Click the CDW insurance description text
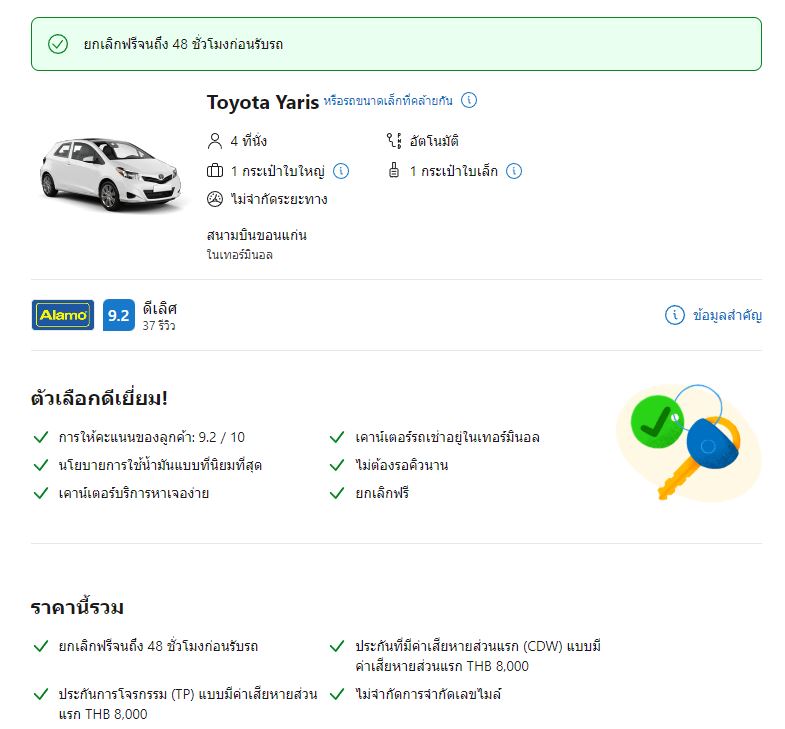 coord(478,656)
